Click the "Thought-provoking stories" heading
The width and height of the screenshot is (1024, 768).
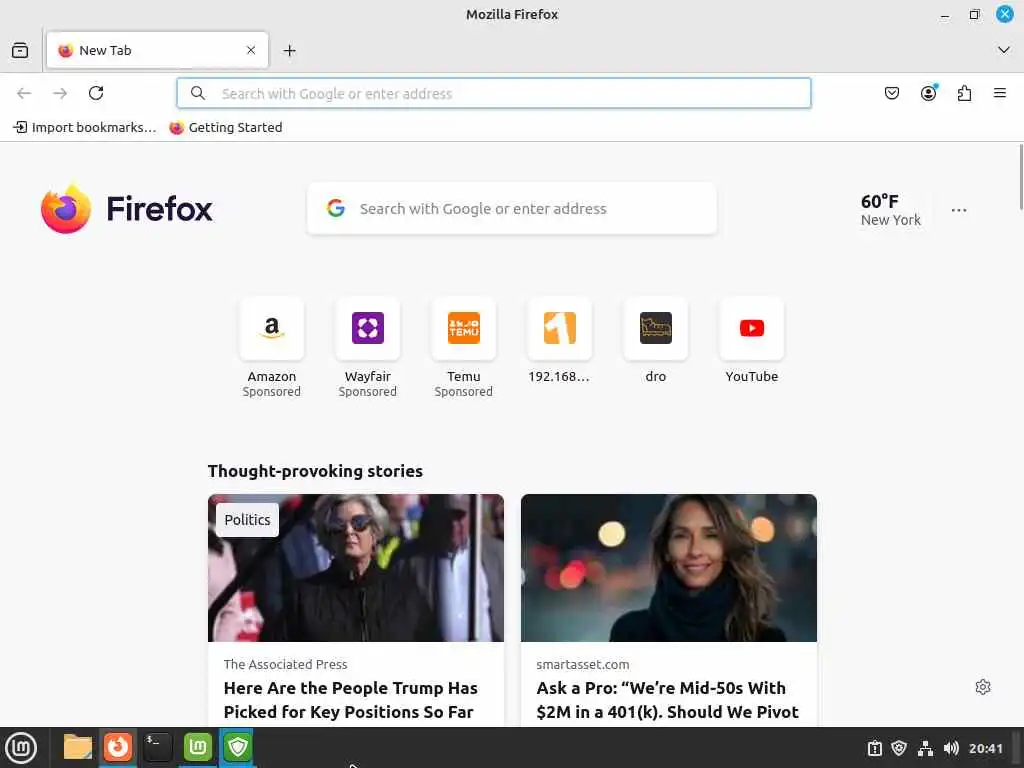pos(315,471)
